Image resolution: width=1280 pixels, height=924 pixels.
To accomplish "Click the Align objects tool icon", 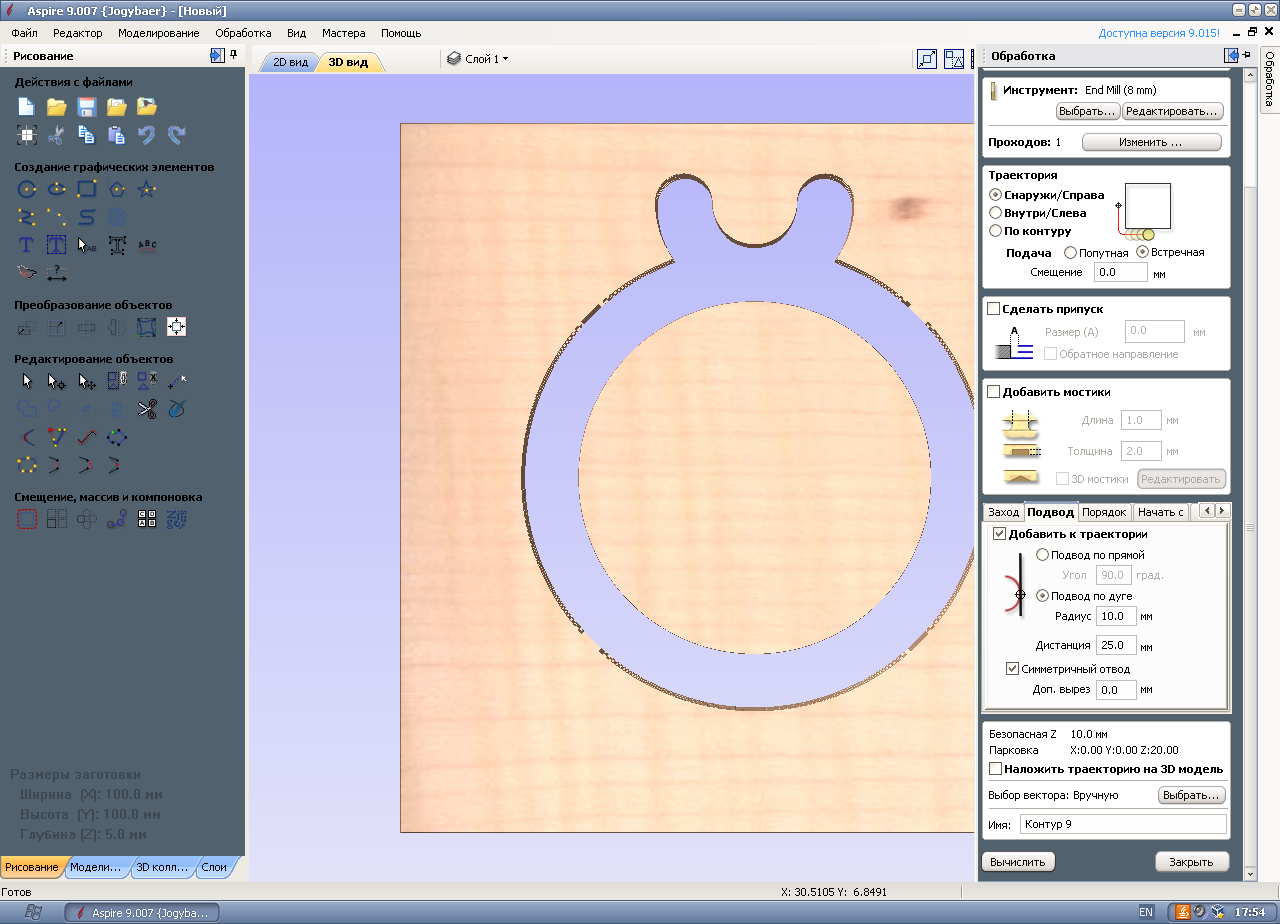I will (x=177, y=327).
